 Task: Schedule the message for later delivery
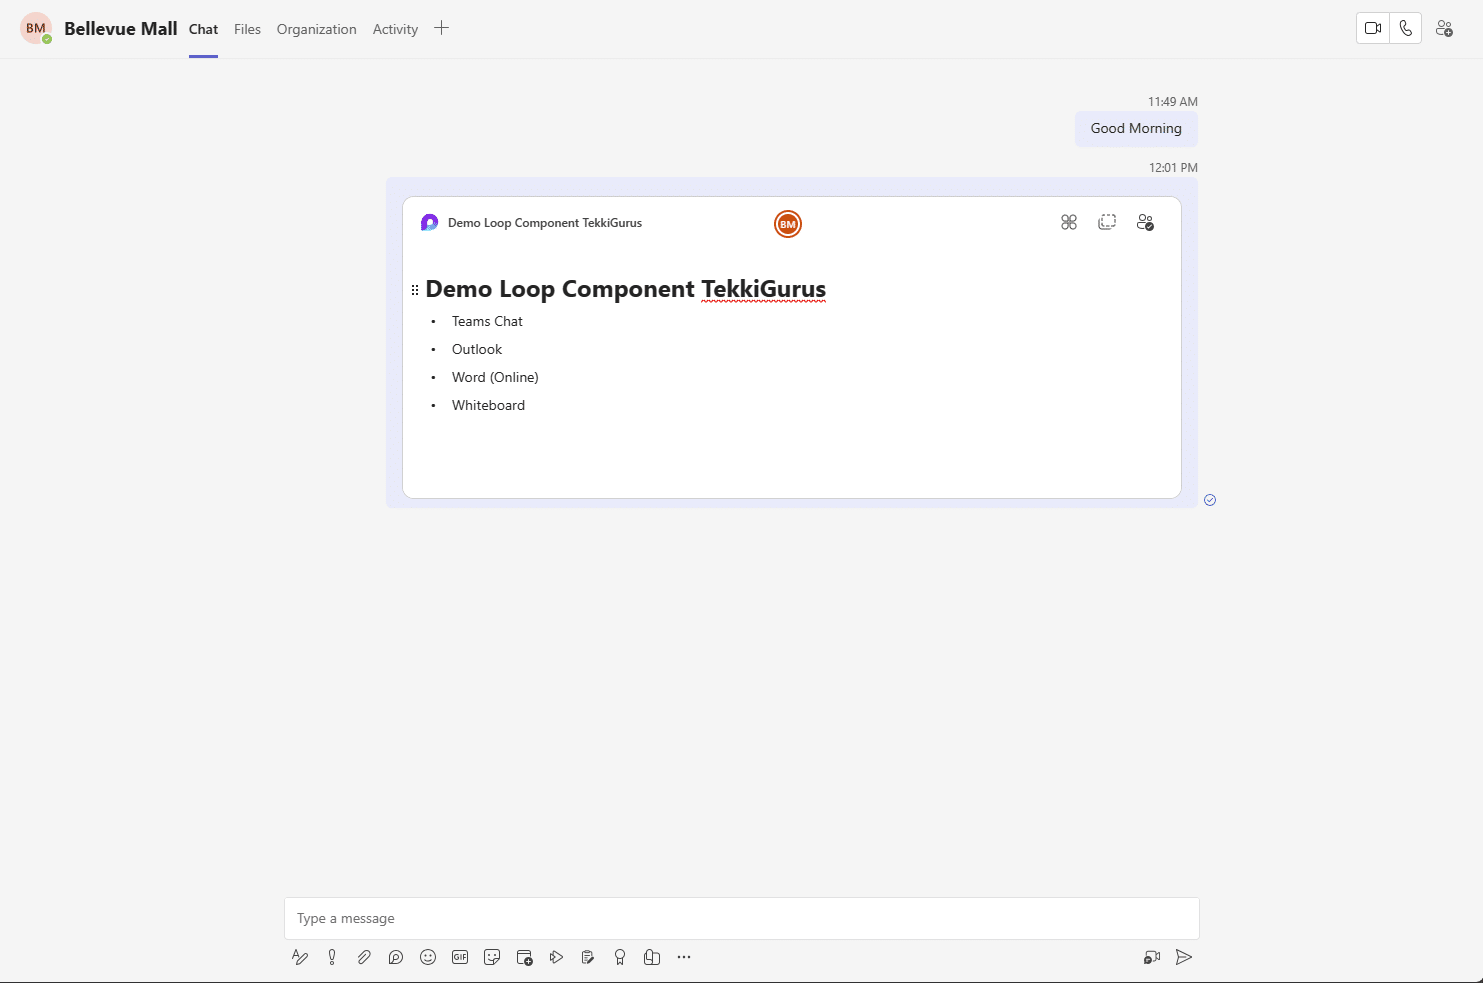tap(524, 957)
